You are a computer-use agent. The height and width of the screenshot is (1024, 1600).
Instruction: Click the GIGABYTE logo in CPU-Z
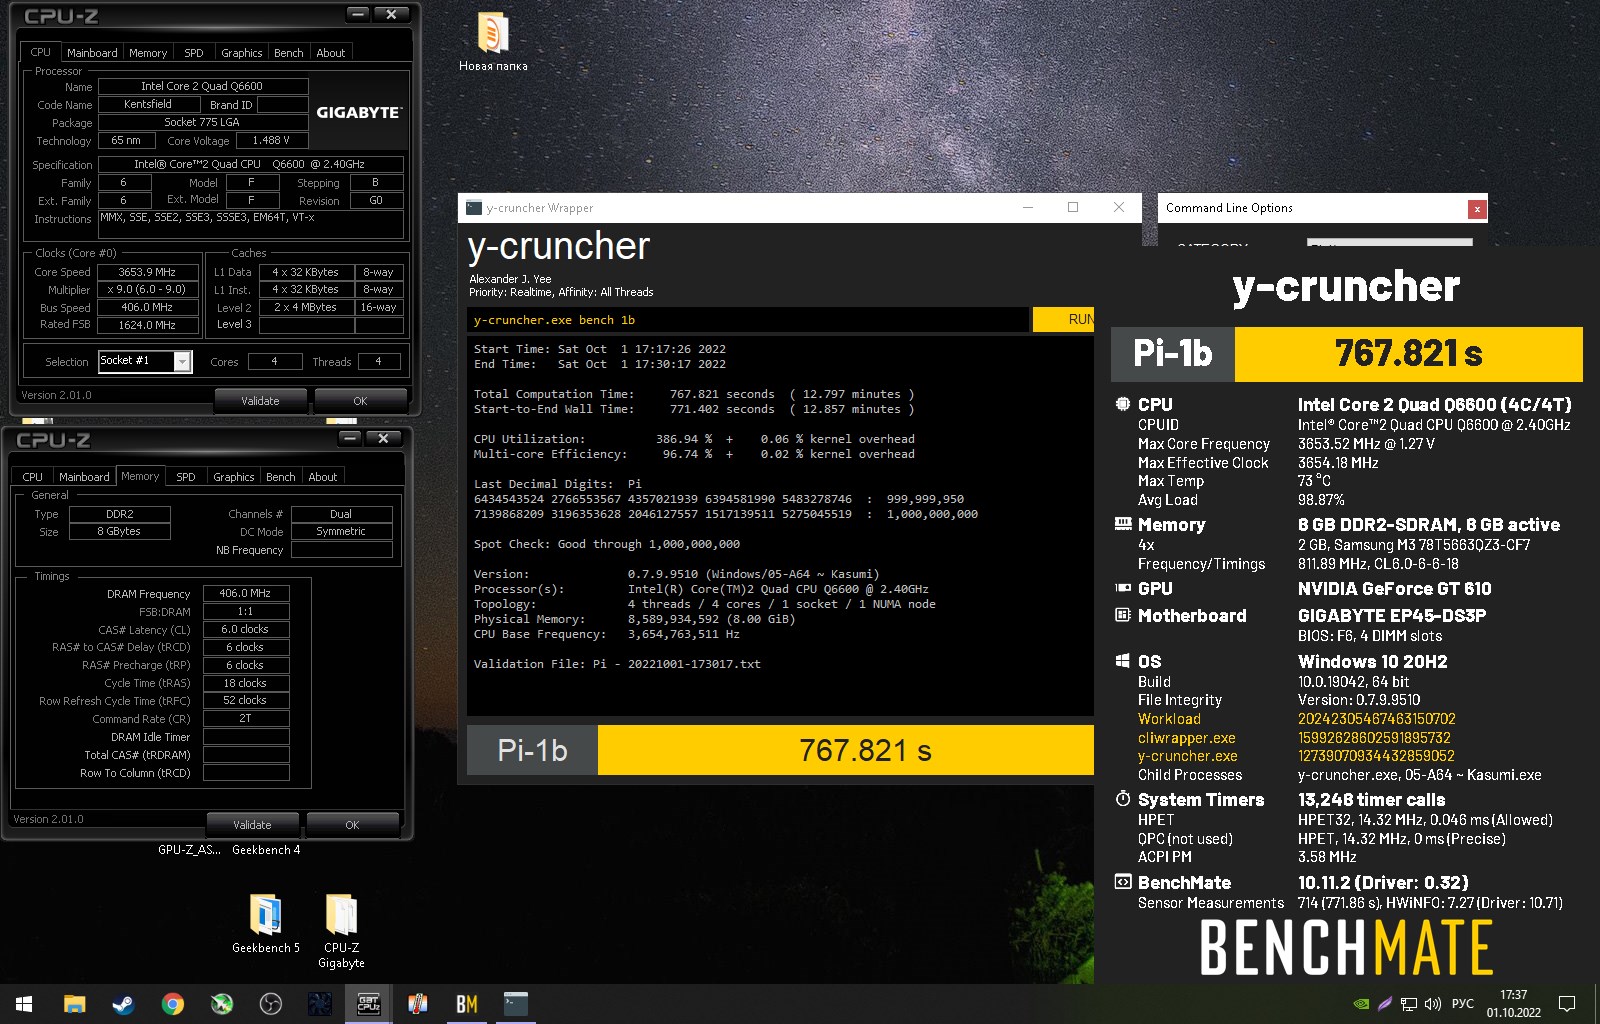359,113
